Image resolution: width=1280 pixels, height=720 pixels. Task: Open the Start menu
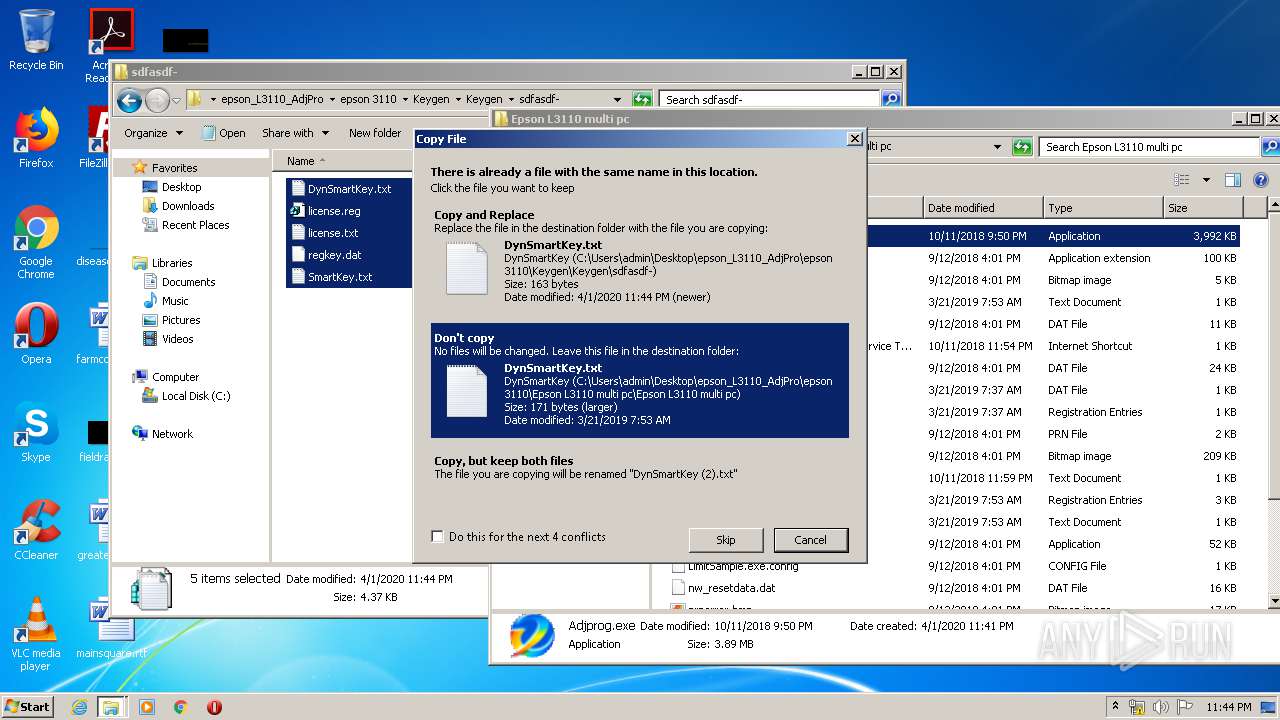28,707
